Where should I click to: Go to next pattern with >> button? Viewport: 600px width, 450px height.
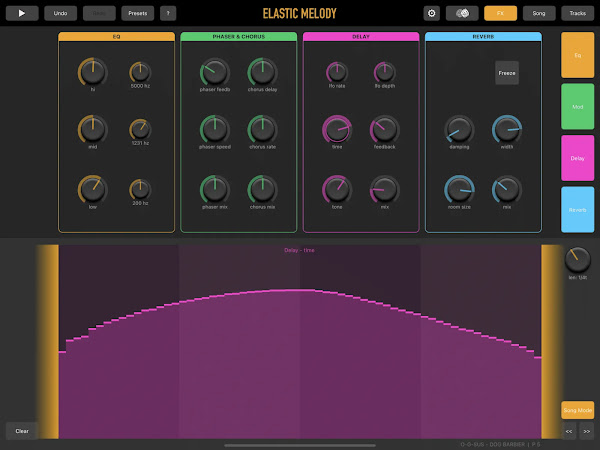[x=587, y=431]
